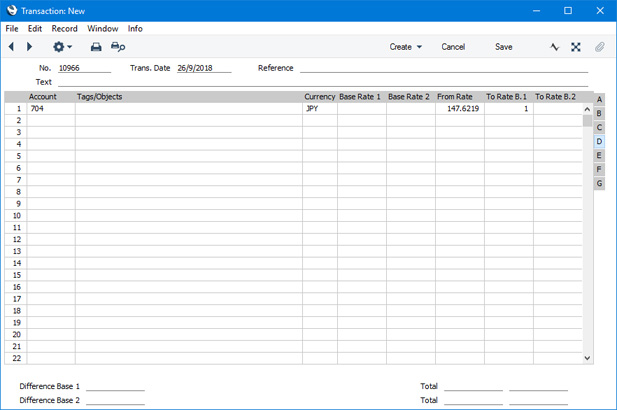Click the print preview icon
Image resolution: width=617 pixels, height=410 pixels.
coord(118,47)
